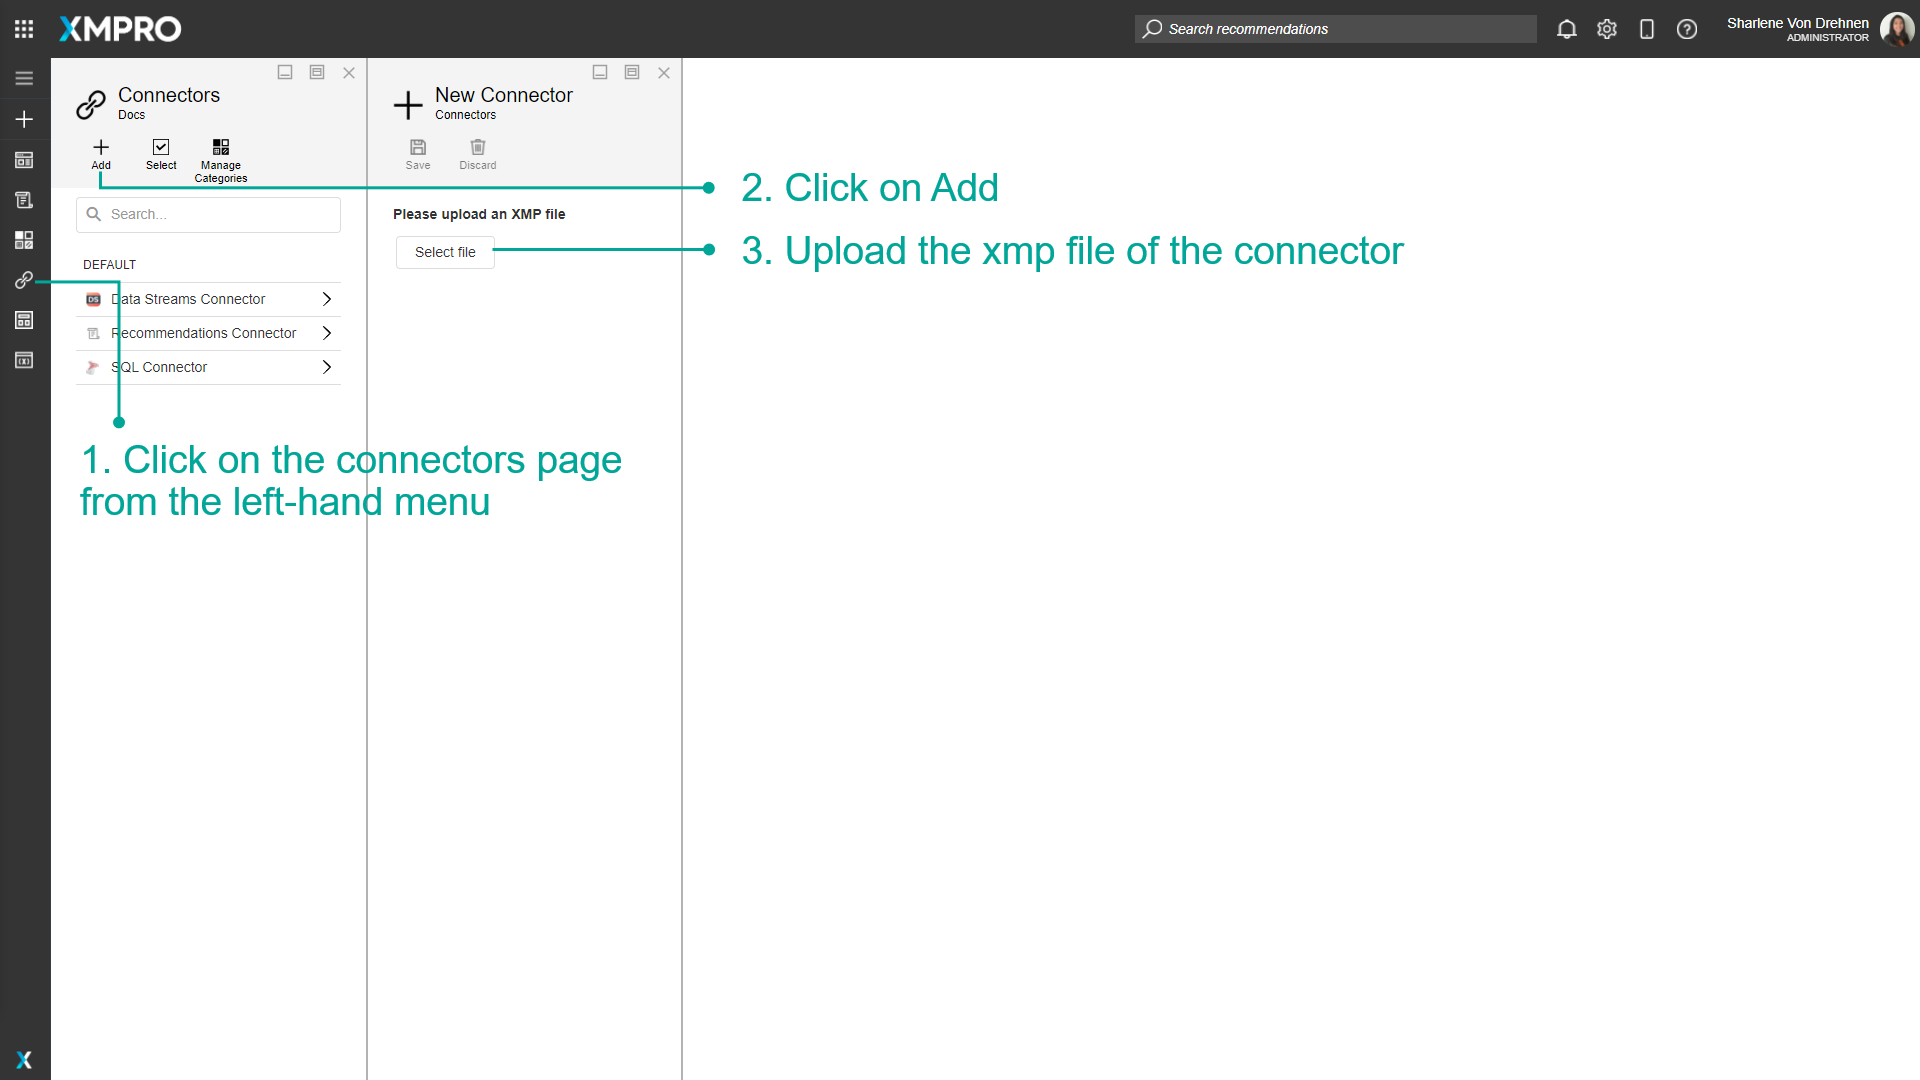Click the plus icon to create new item
This screenshot has width=1920, height=1080.
pos(24,118)
